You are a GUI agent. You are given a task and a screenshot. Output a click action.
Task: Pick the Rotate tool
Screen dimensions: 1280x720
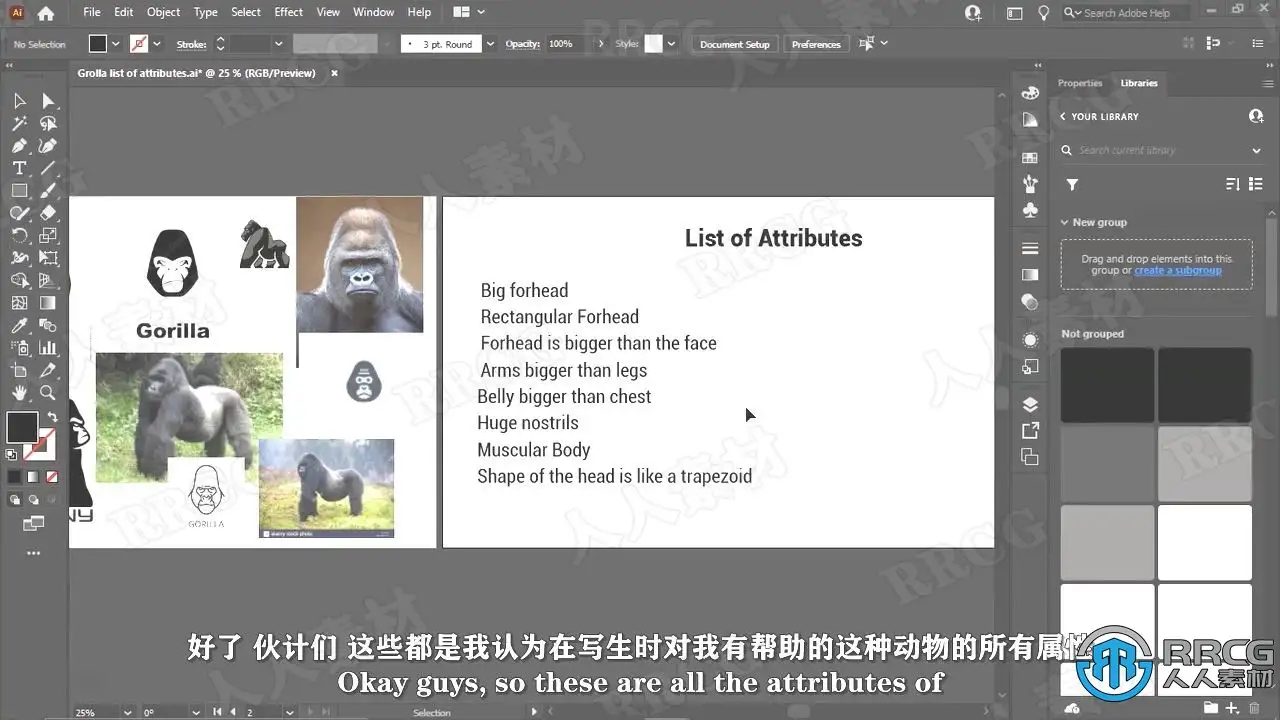(x=19, y=236)
